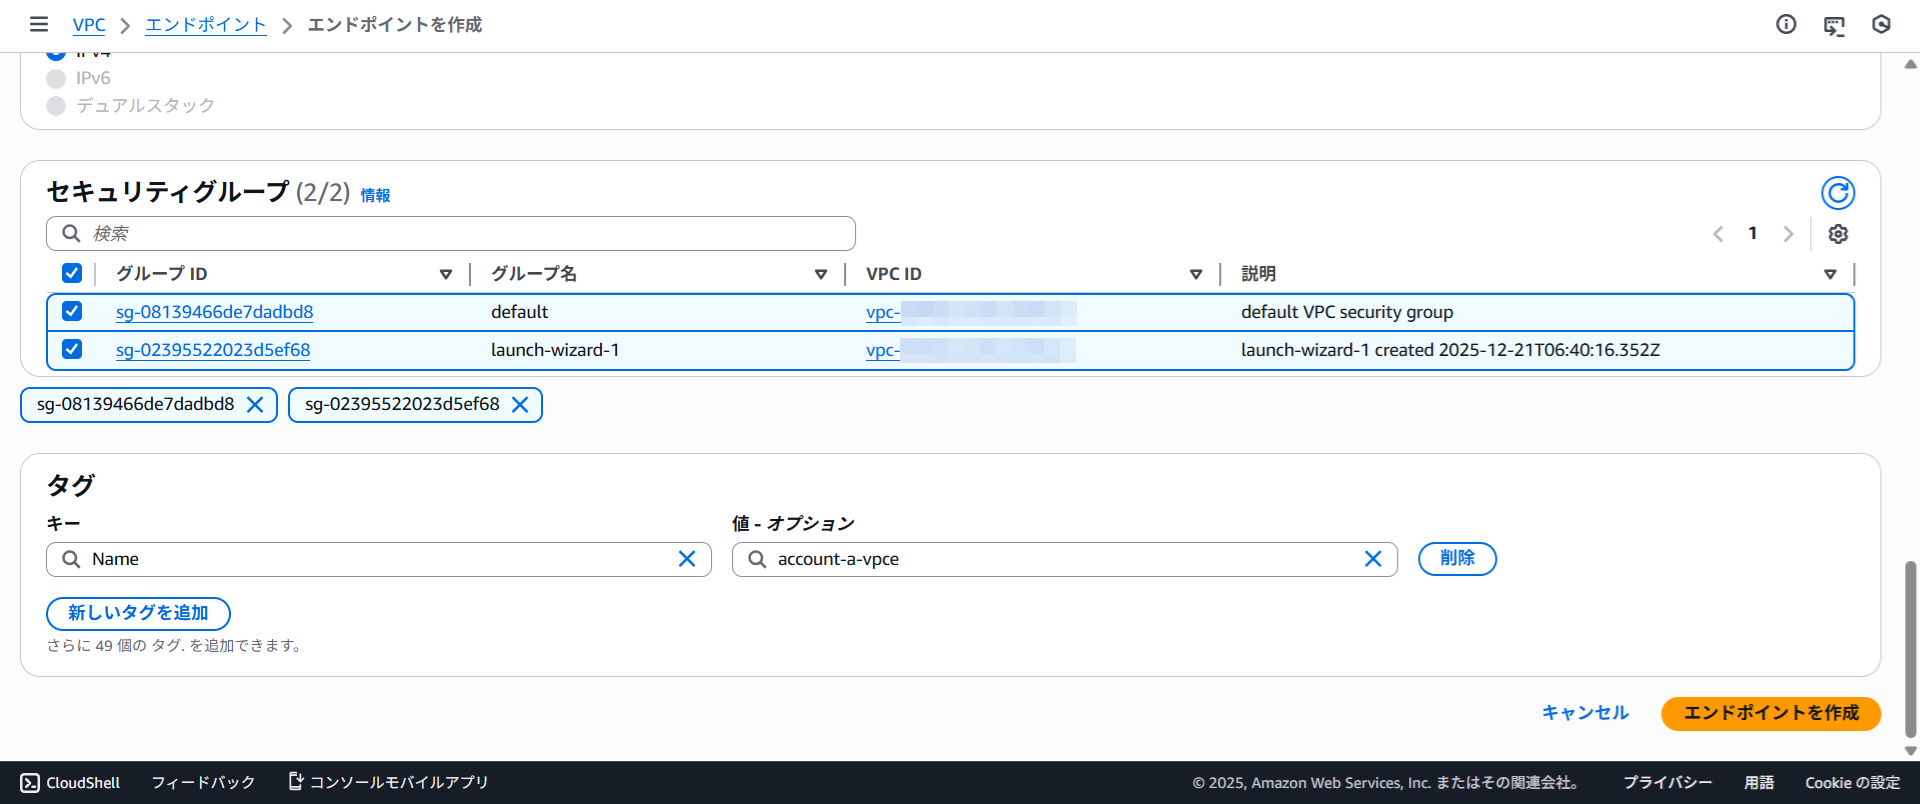Remove sg-08139466de7dadbd8 selection chip

(x=255, y=405)
